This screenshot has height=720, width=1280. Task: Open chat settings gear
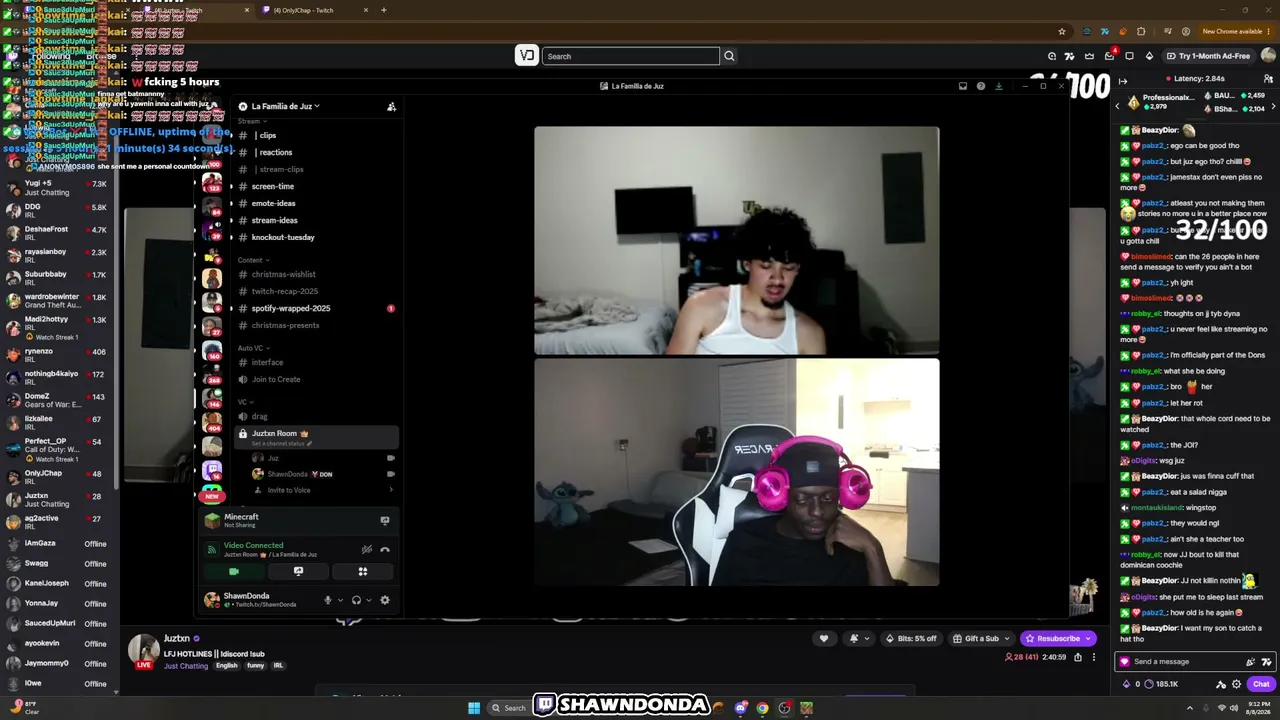point(1237,684)
